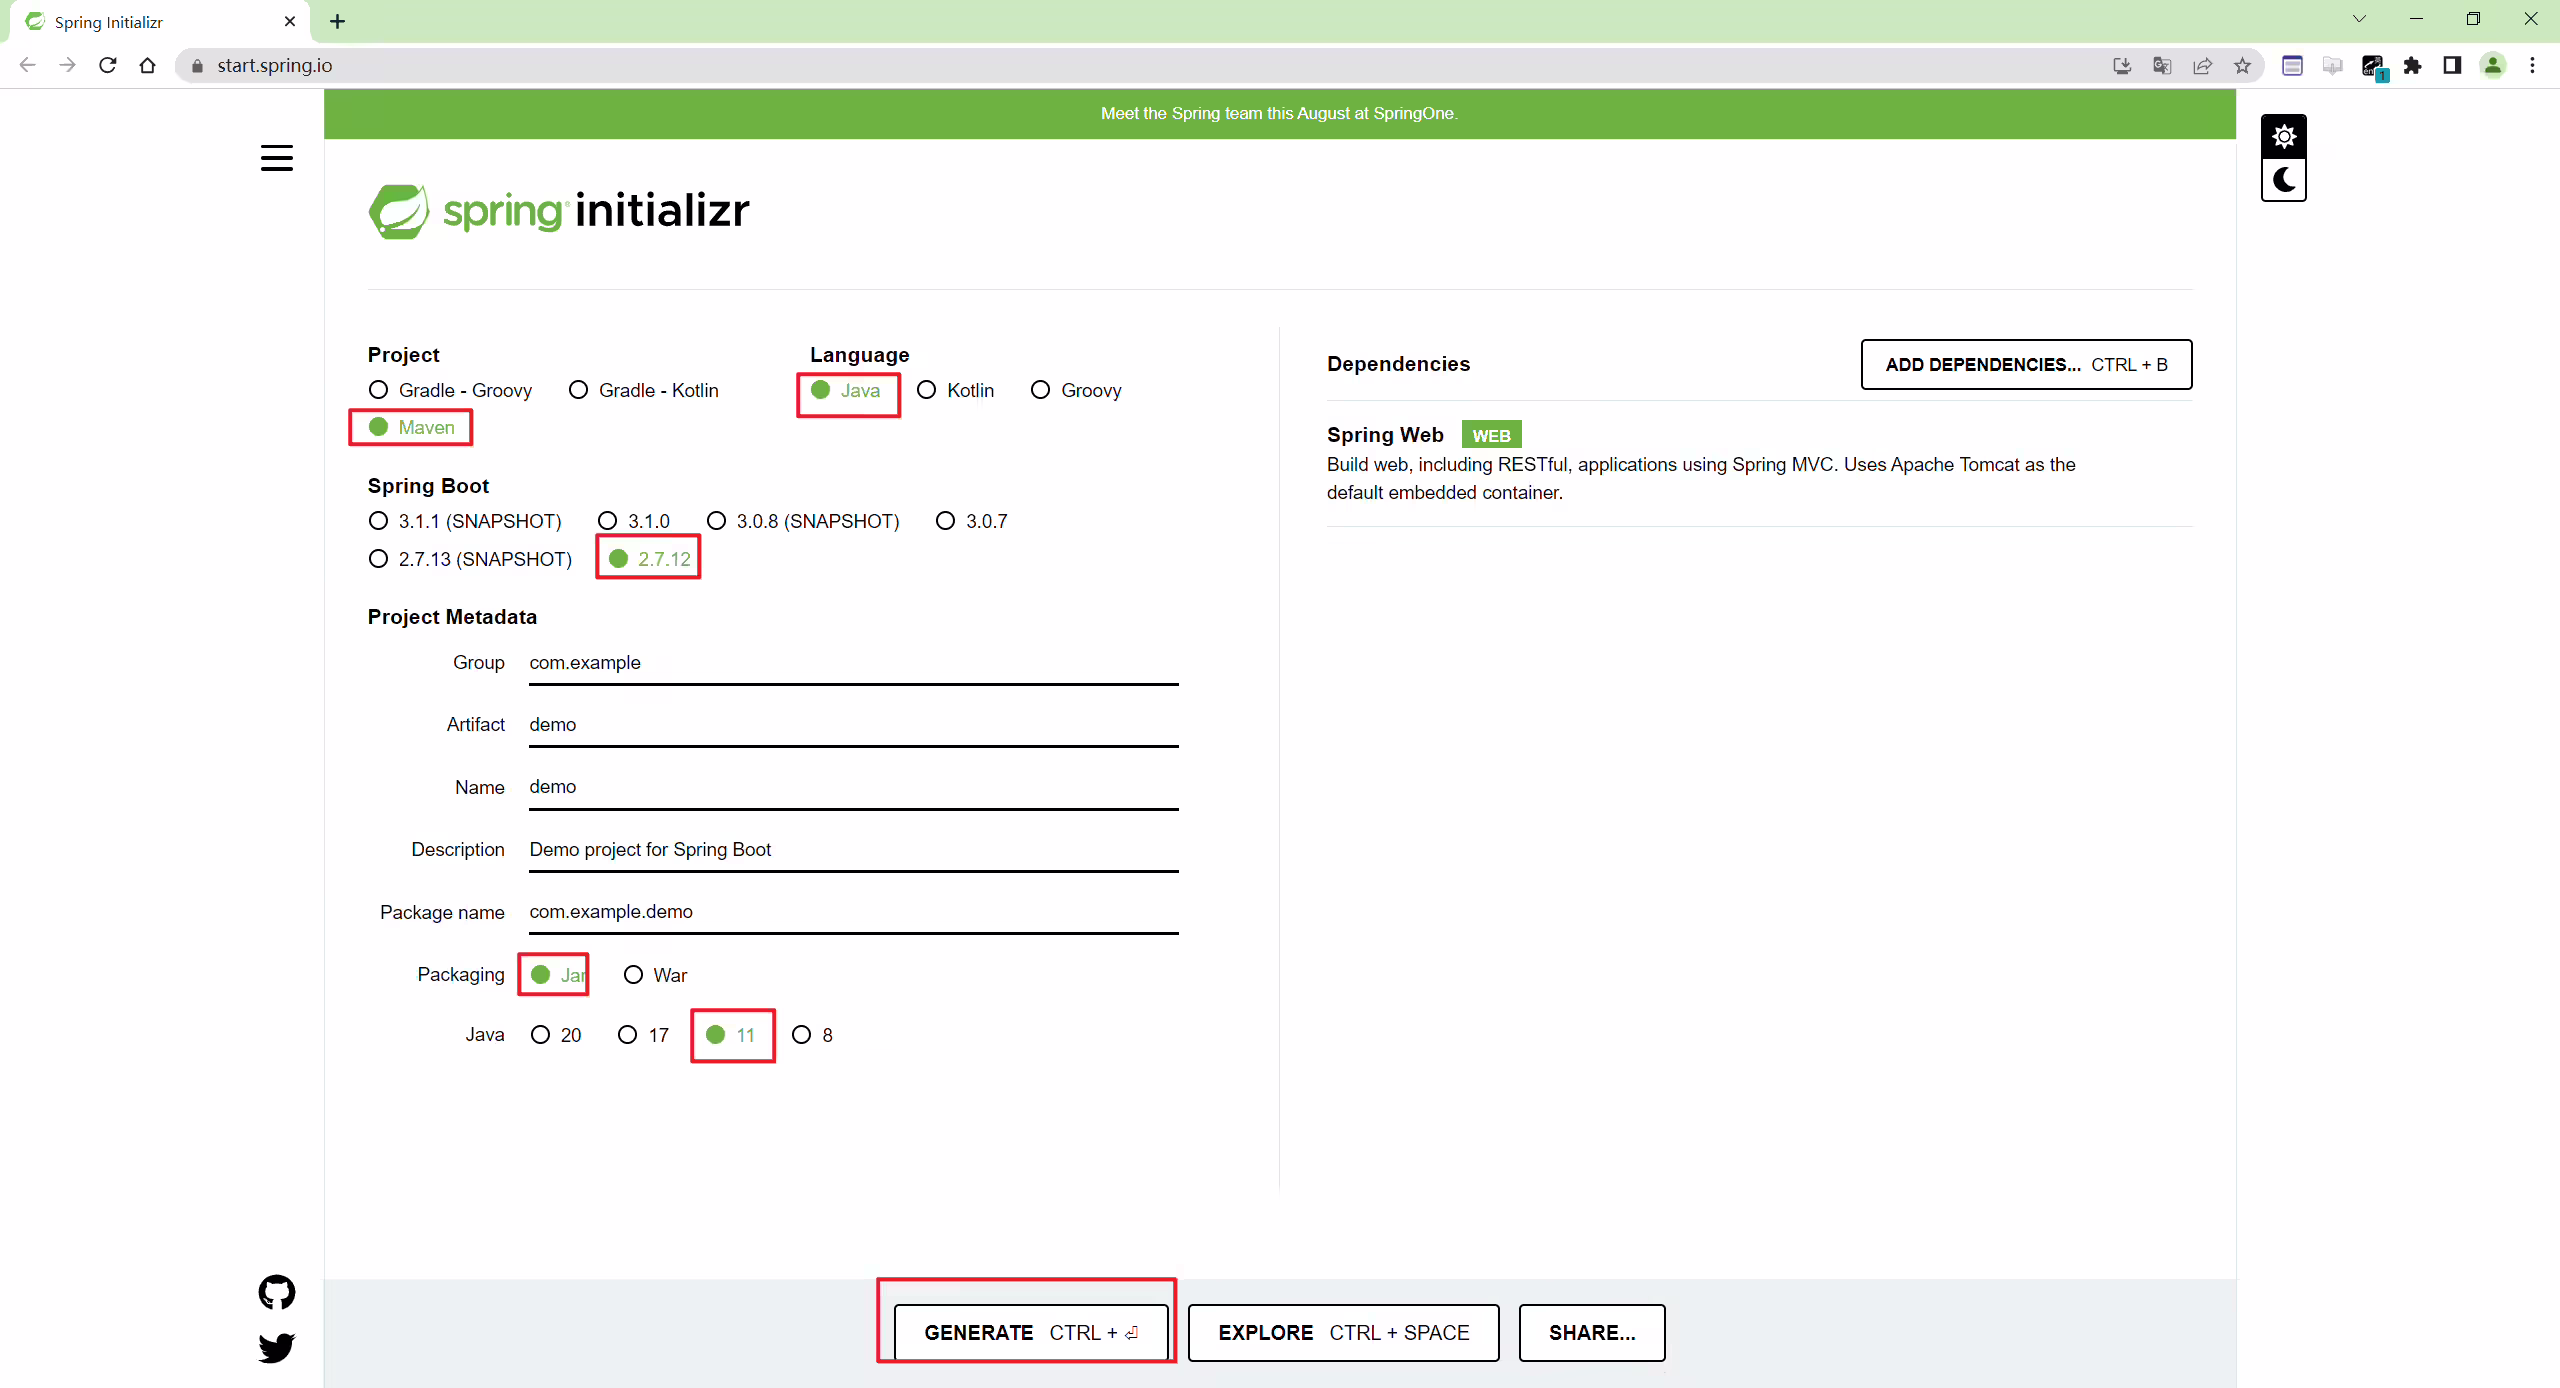2560x1388 pixels.
Task: Bookmark this page with star icon
Action: point(2243,65)
